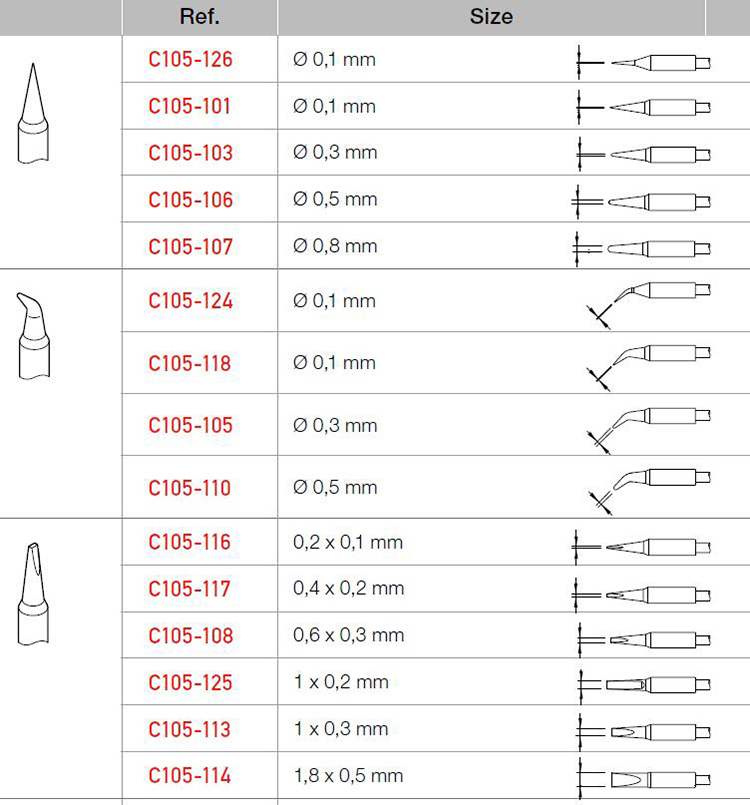The height and width of the screenshot is (805, 750).
Task: Click the C105-126 tip dimension diagram
Action: click(x=644, y=62)
